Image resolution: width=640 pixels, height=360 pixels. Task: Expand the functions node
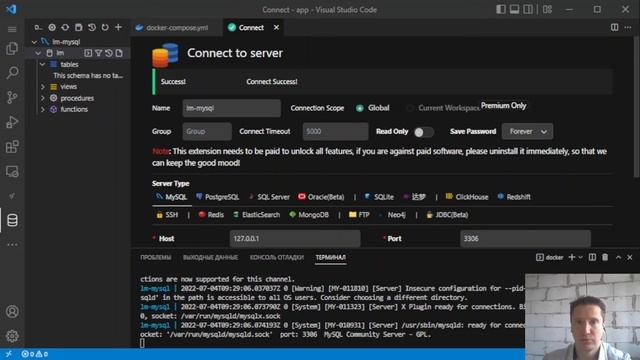(x=42, y=109)
